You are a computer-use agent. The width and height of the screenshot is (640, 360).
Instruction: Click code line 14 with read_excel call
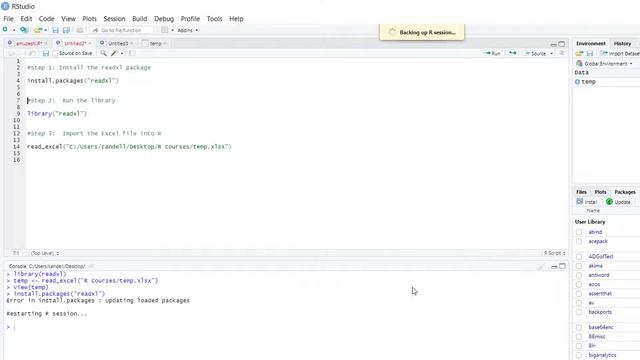[129, 147]
